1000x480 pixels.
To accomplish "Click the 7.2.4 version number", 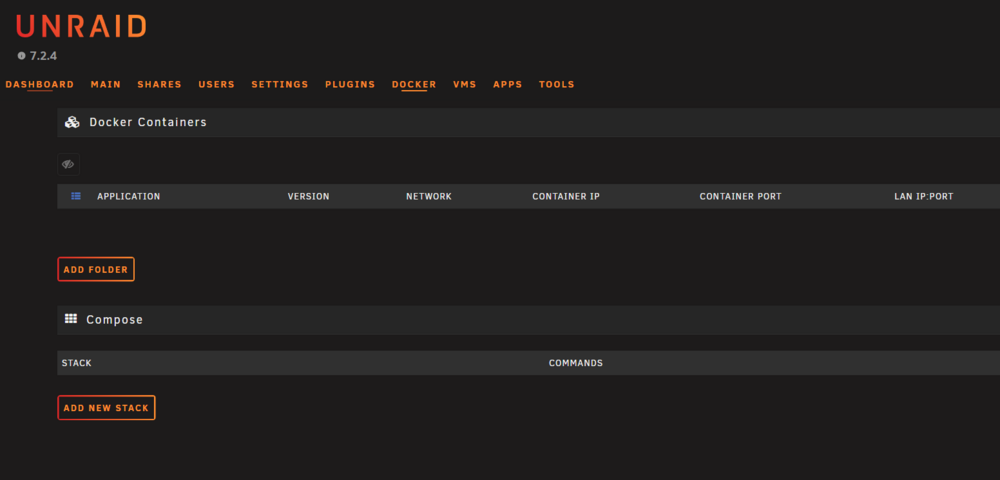I will click(x=43, y=56).
